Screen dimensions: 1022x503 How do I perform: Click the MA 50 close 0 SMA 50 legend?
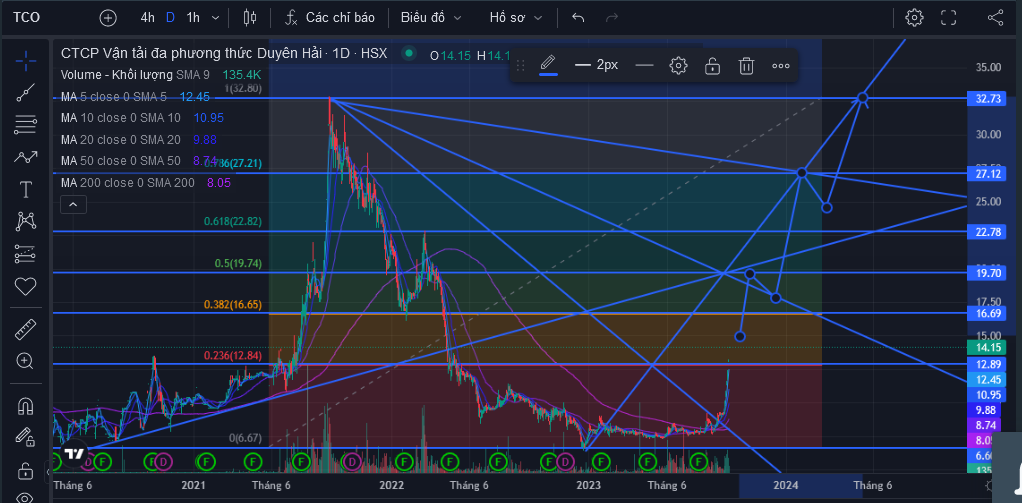pyautogui.click(x=139, y=160)
